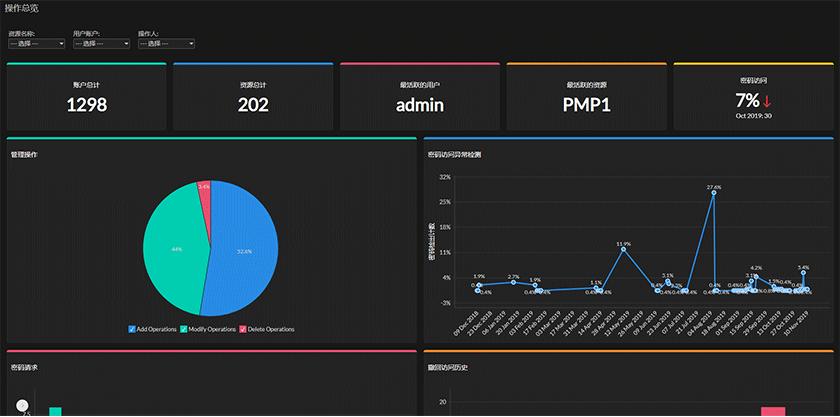Screen dimensions: 840x417
Task: Open the most active resource PMP1 card
Action: (x=587, y=96)
